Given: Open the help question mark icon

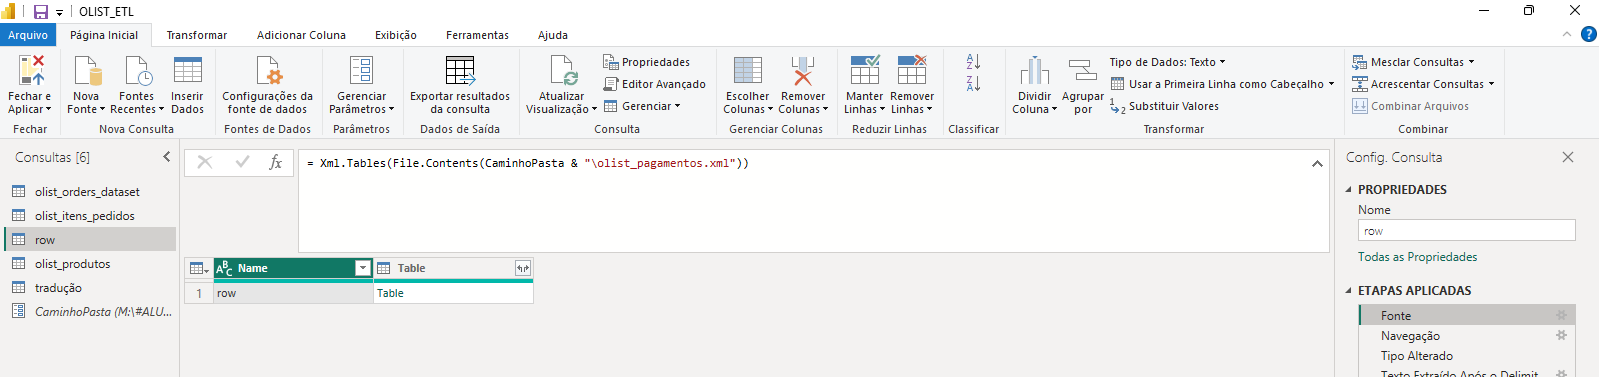Looking at the screenshot, I should [x=1588, y=34].
